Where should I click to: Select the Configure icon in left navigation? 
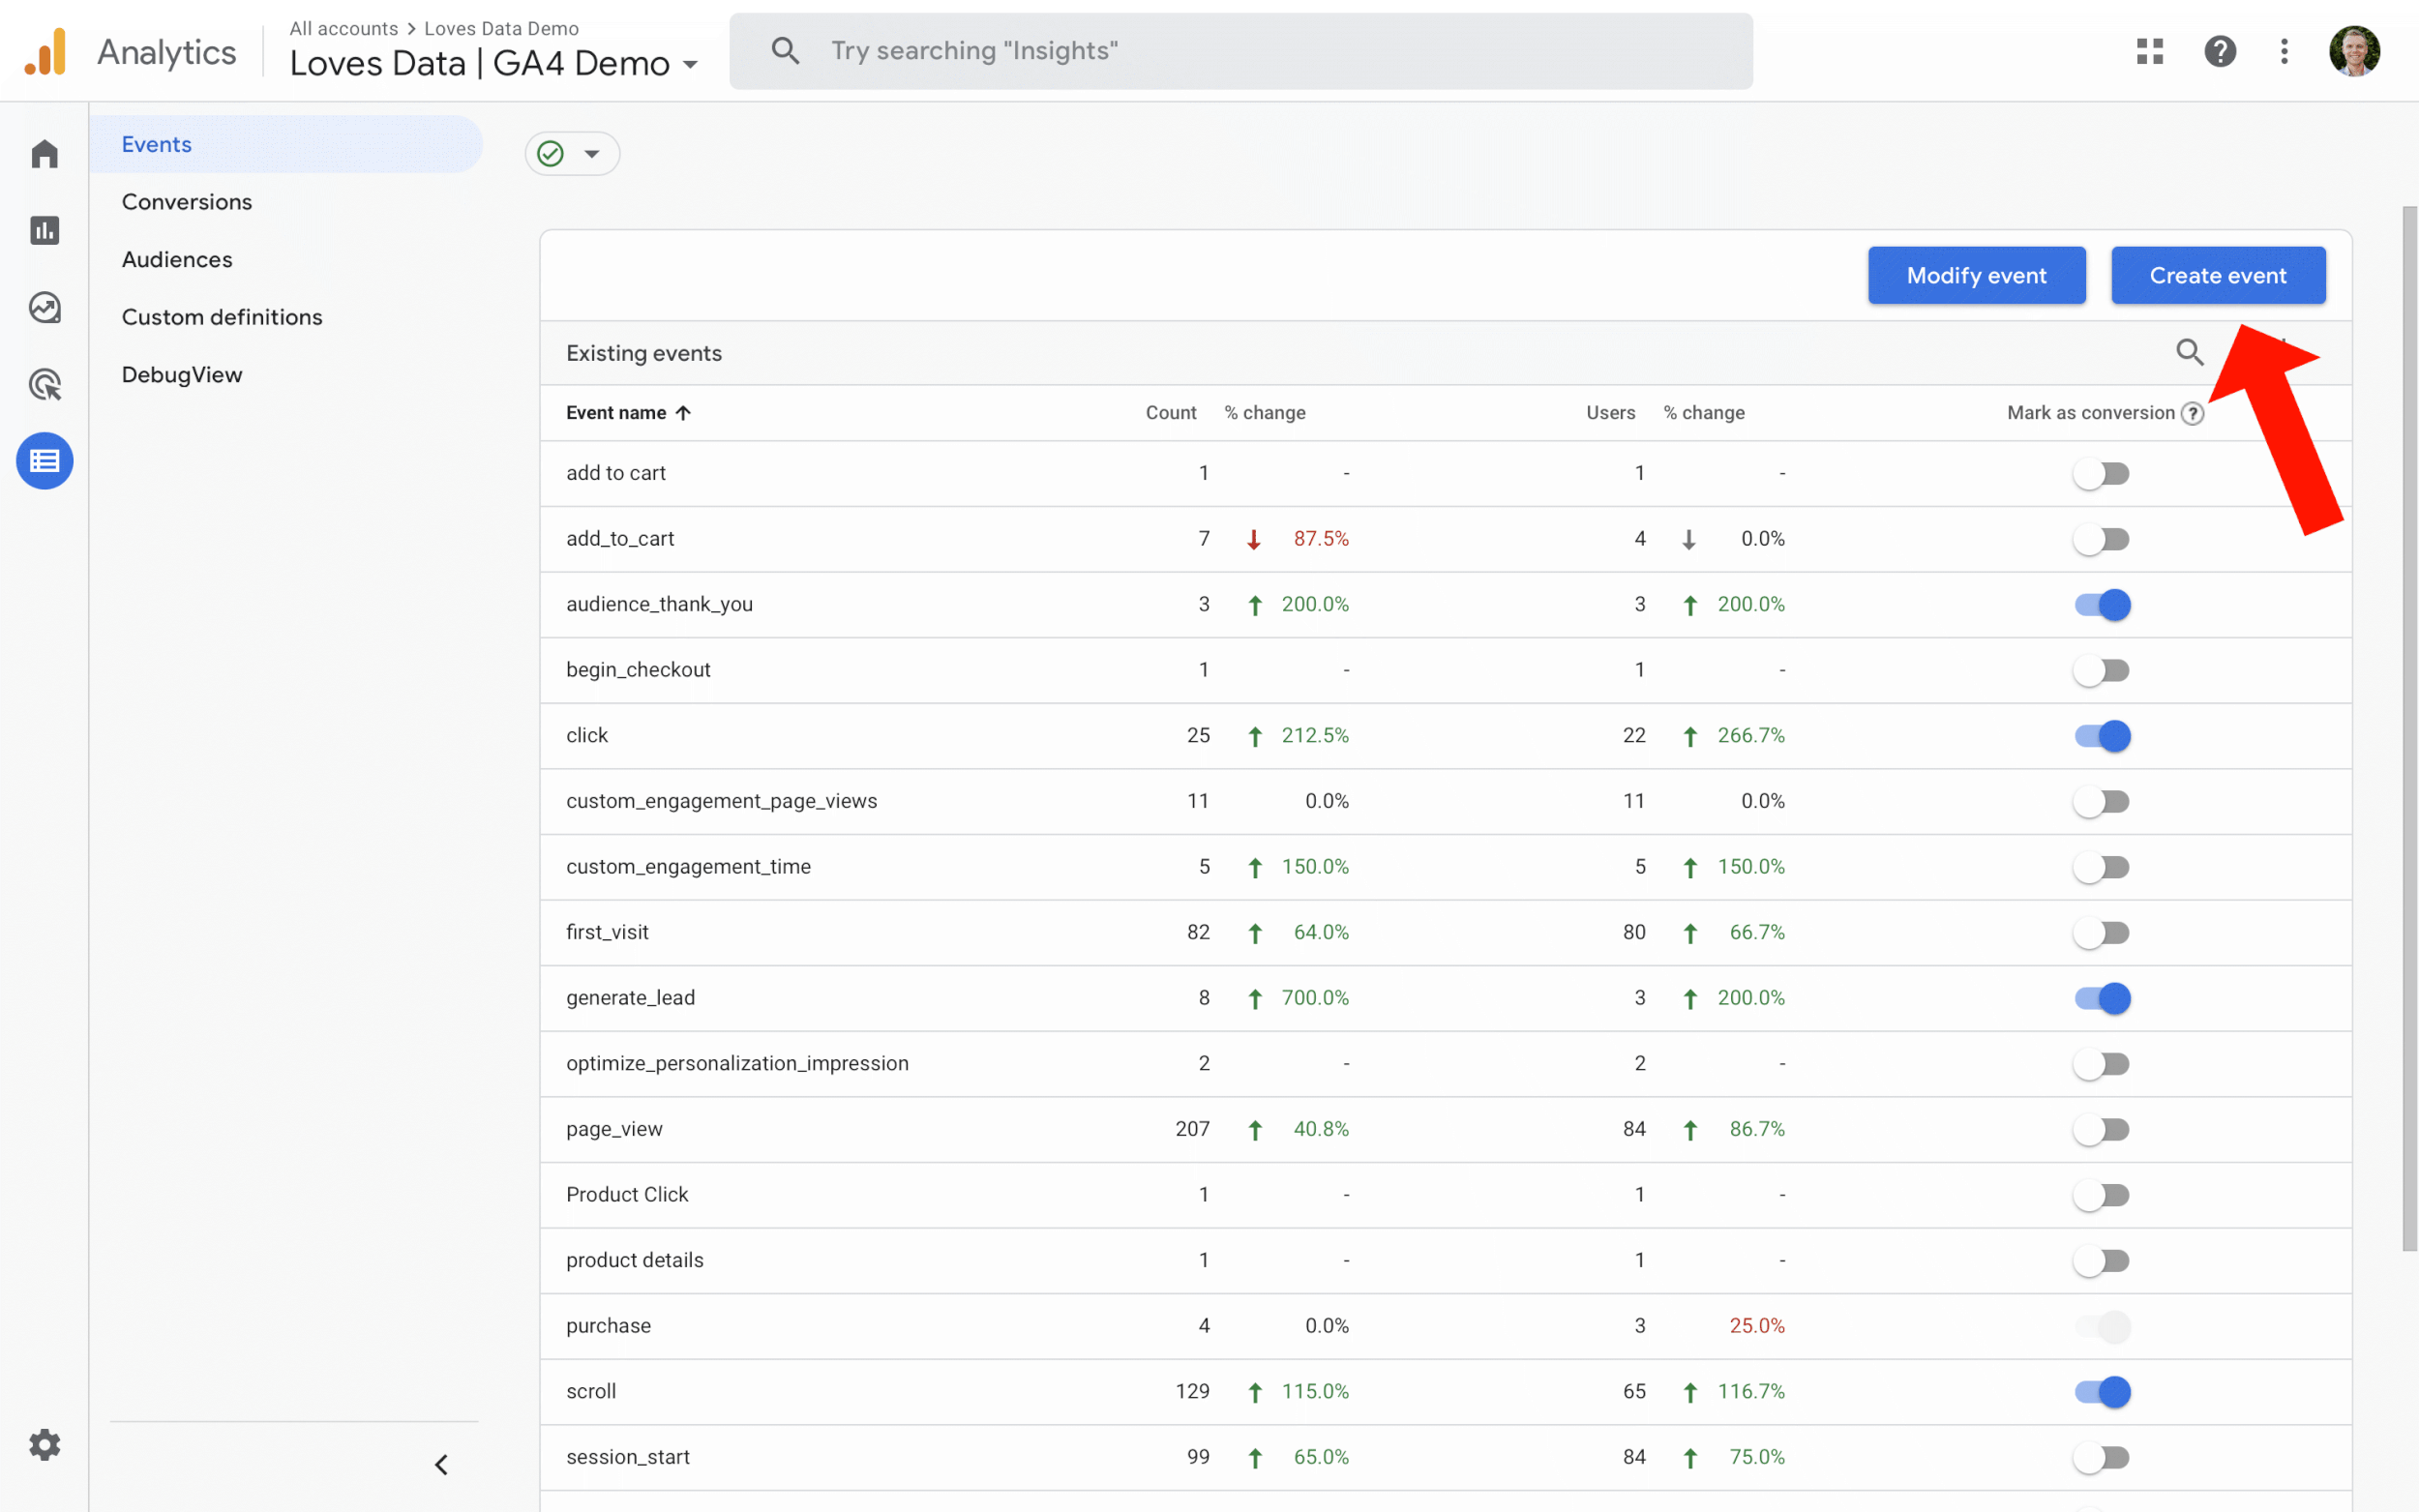[x=44, y=461]
